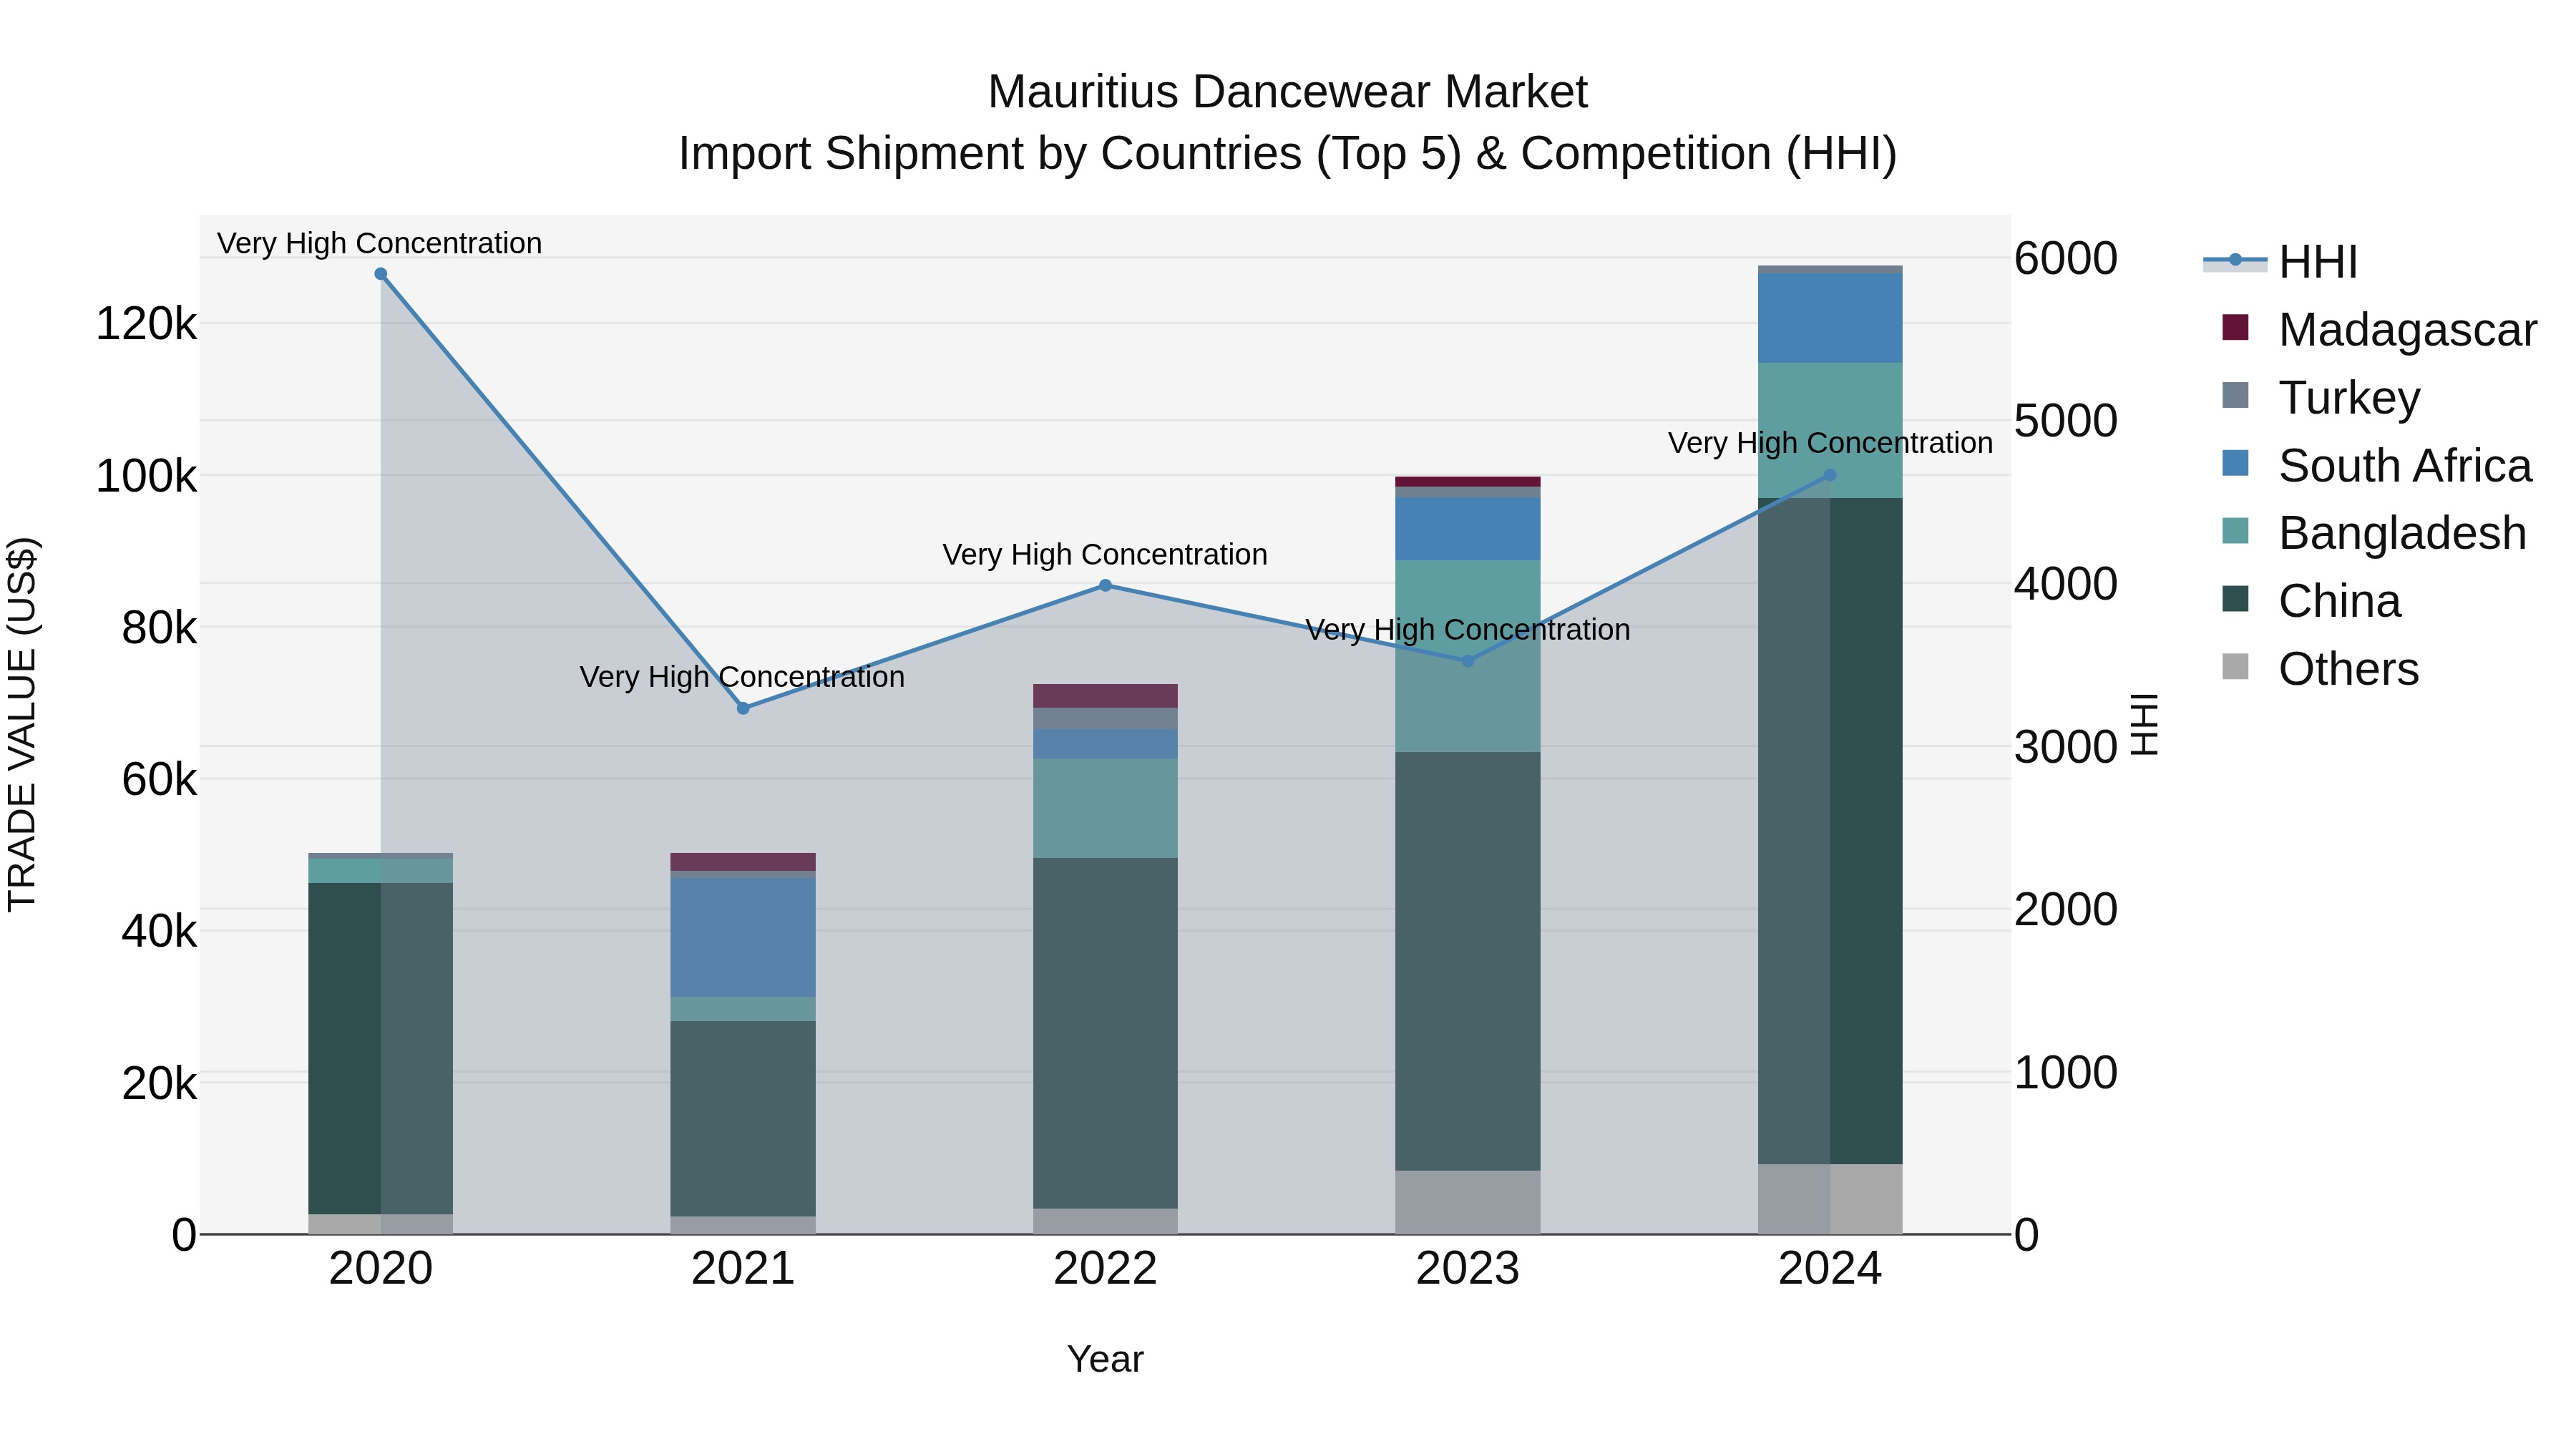
Task: Click the Mauritius Dancewear Market title
Action: point(1288,92)
